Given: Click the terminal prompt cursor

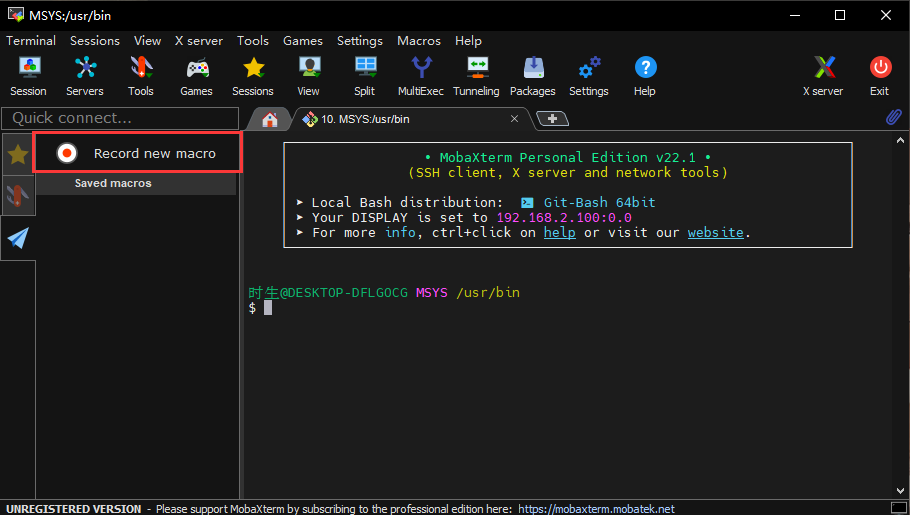Looking at the screenshot, I should tap(268, 308).
